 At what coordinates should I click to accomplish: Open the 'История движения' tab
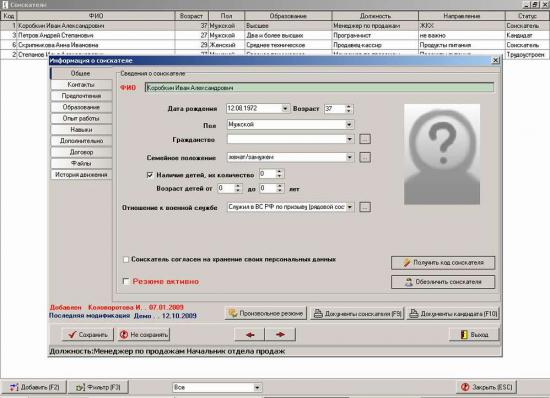click(x=81, y=175)
